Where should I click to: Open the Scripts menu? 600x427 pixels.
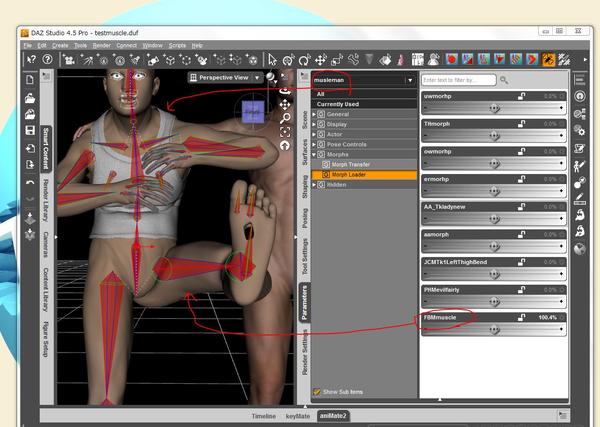(x=177, y=45)
